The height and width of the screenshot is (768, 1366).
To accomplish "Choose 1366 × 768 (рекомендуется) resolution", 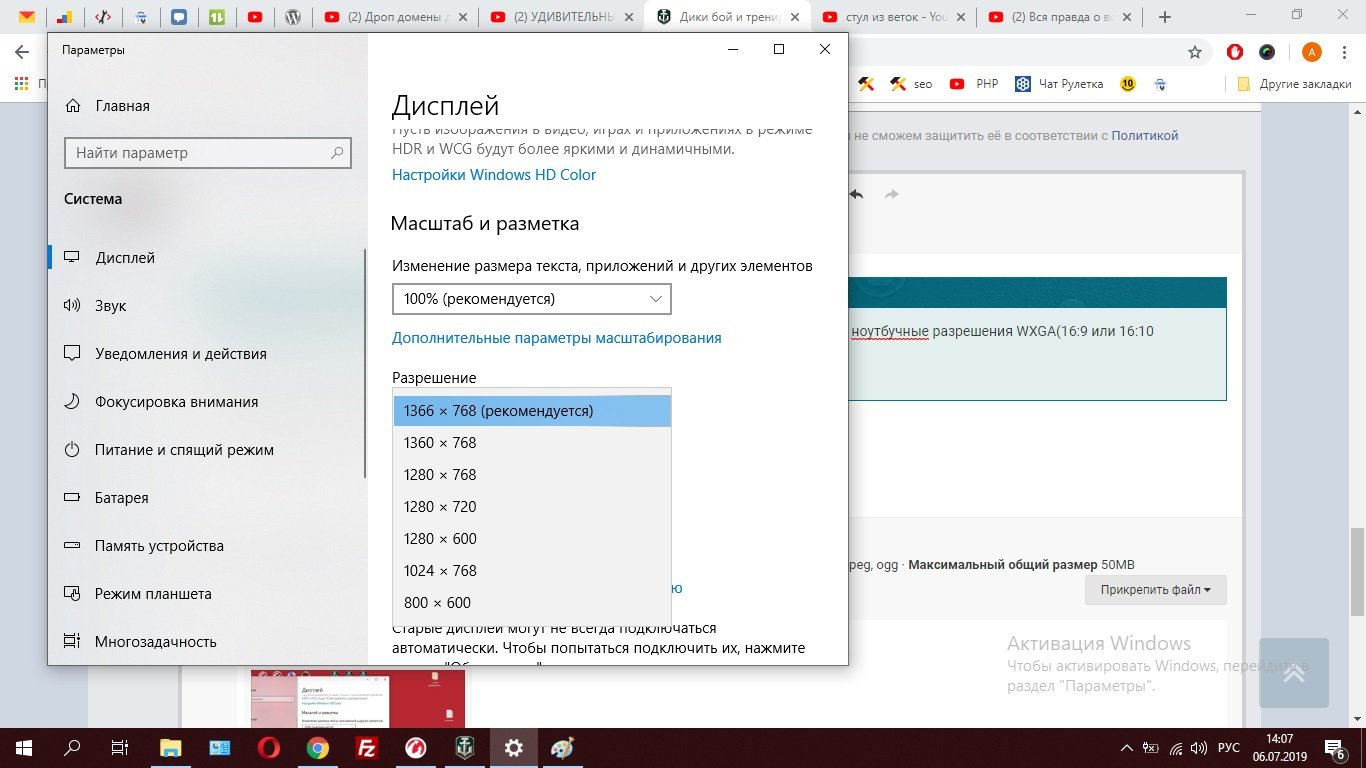I will [532, 411].
